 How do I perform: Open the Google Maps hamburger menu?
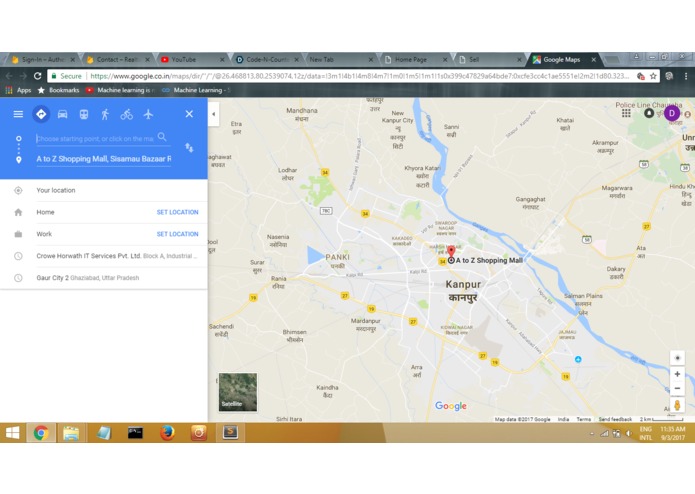(x=18, y=114)
